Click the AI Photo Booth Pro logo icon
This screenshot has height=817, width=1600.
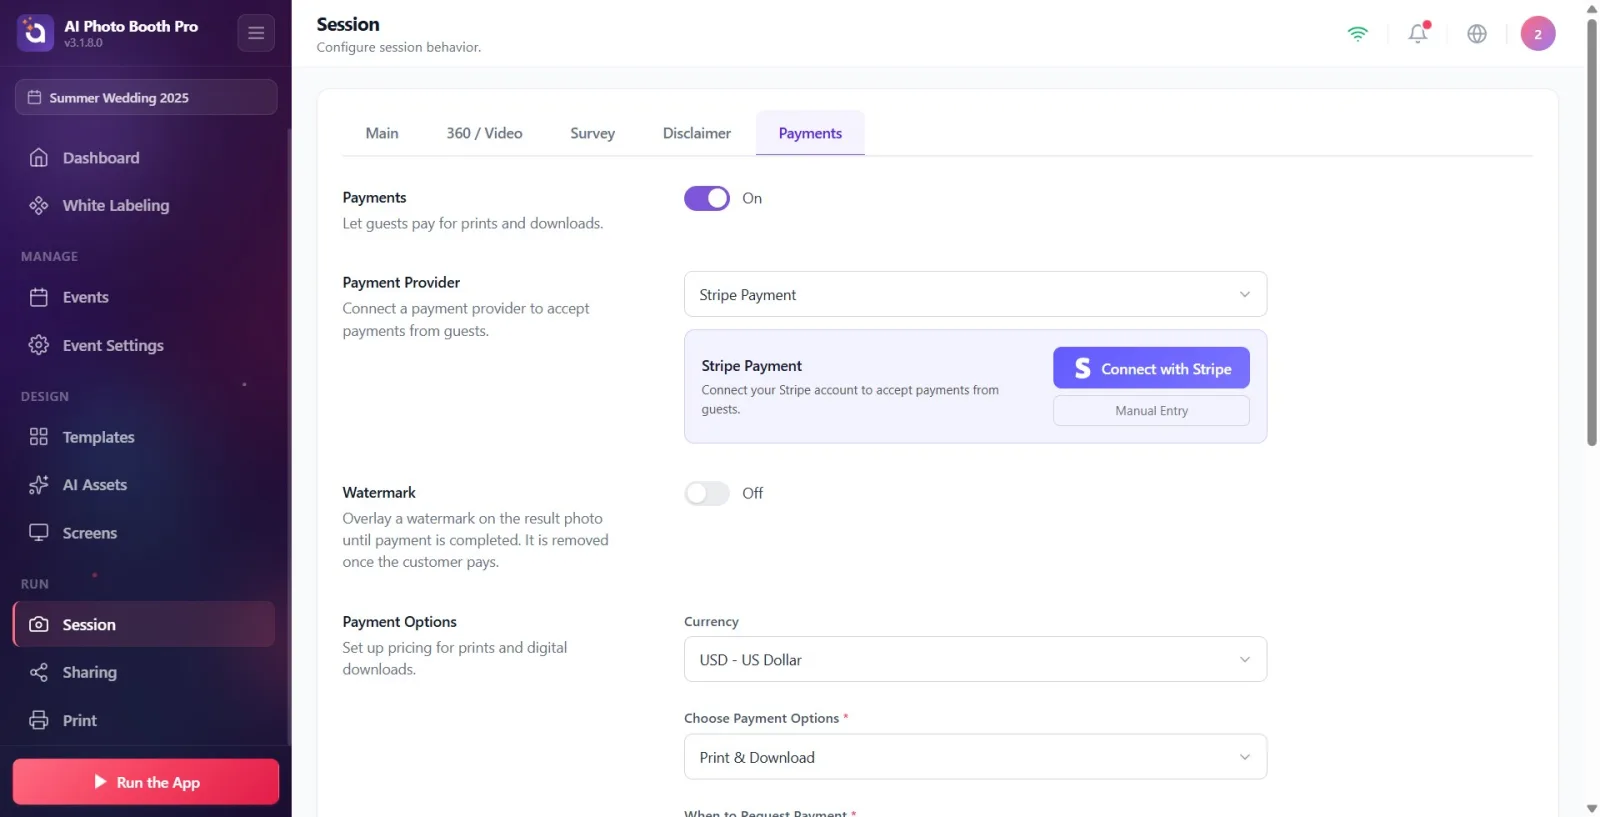35,33
